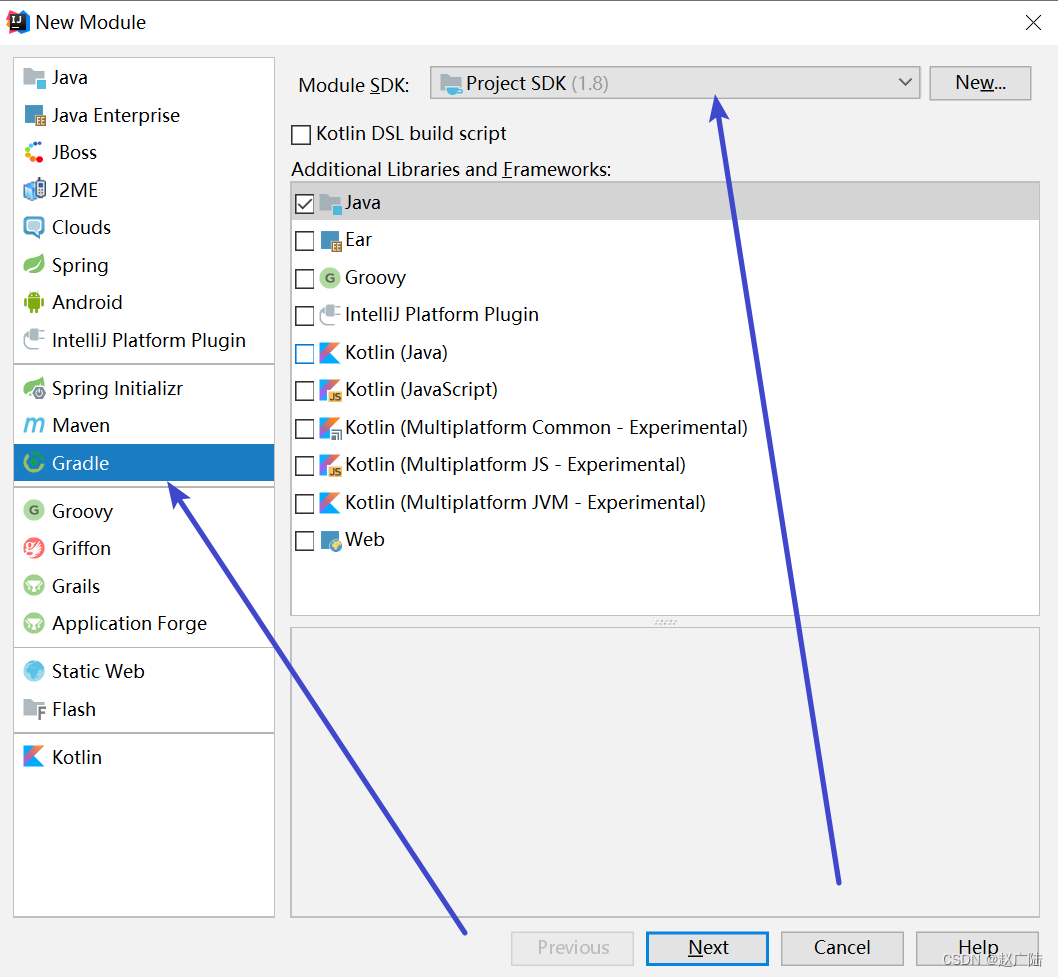Screen dimensions: 1058x977
Task: Click the disabled Previous button
Action: (572, 948)
